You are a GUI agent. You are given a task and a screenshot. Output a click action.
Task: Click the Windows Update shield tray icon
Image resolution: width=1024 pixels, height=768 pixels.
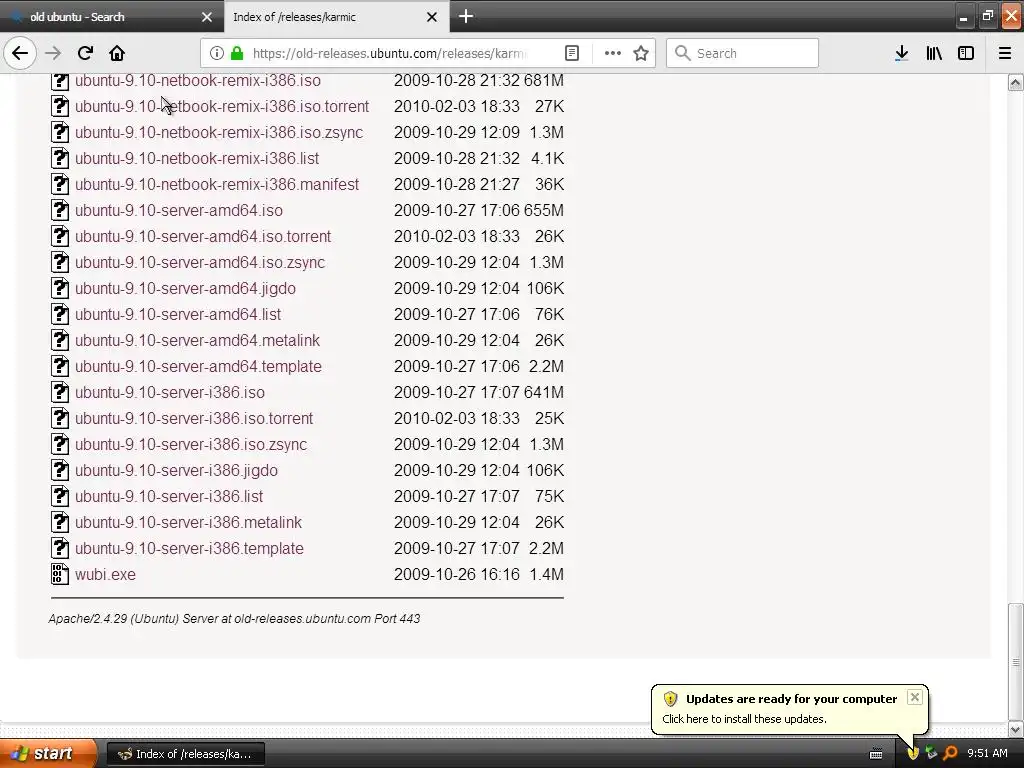[x=913, y=754]
